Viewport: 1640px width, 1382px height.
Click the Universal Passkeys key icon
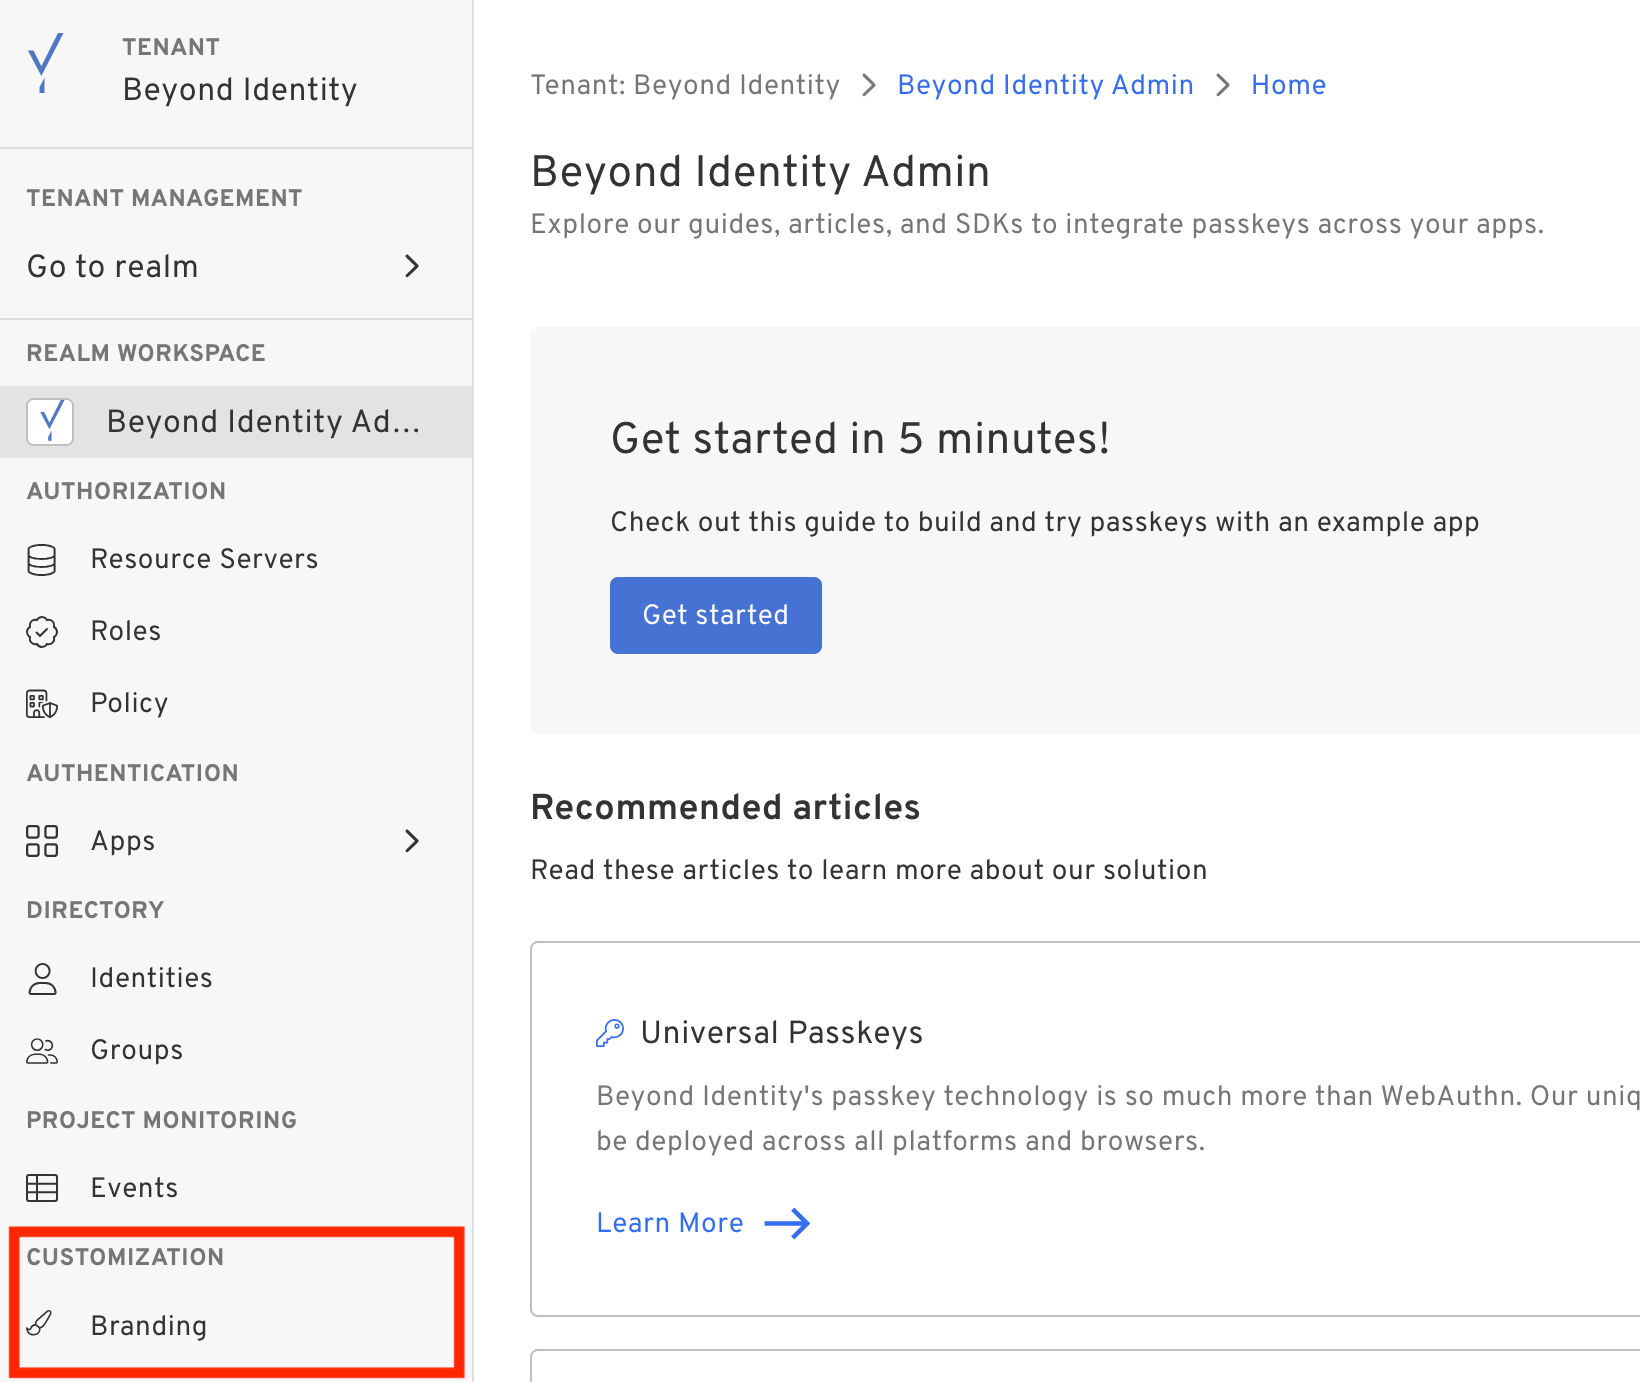point(610,1033)
